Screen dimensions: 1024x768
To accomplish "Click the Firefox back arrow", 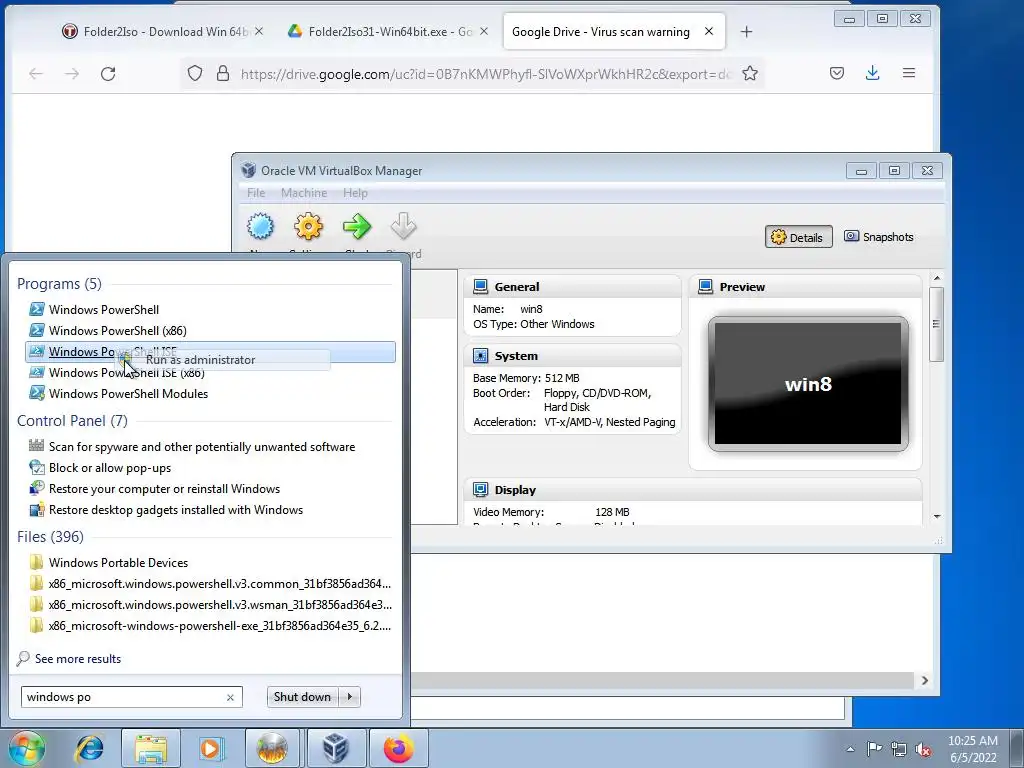I will [x=36, y=73].
